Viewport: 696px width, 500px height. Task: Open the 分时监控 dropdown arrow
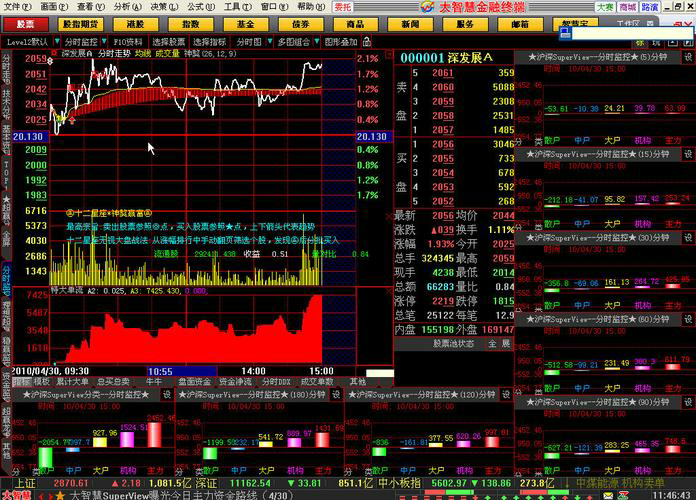coord(104,41)
